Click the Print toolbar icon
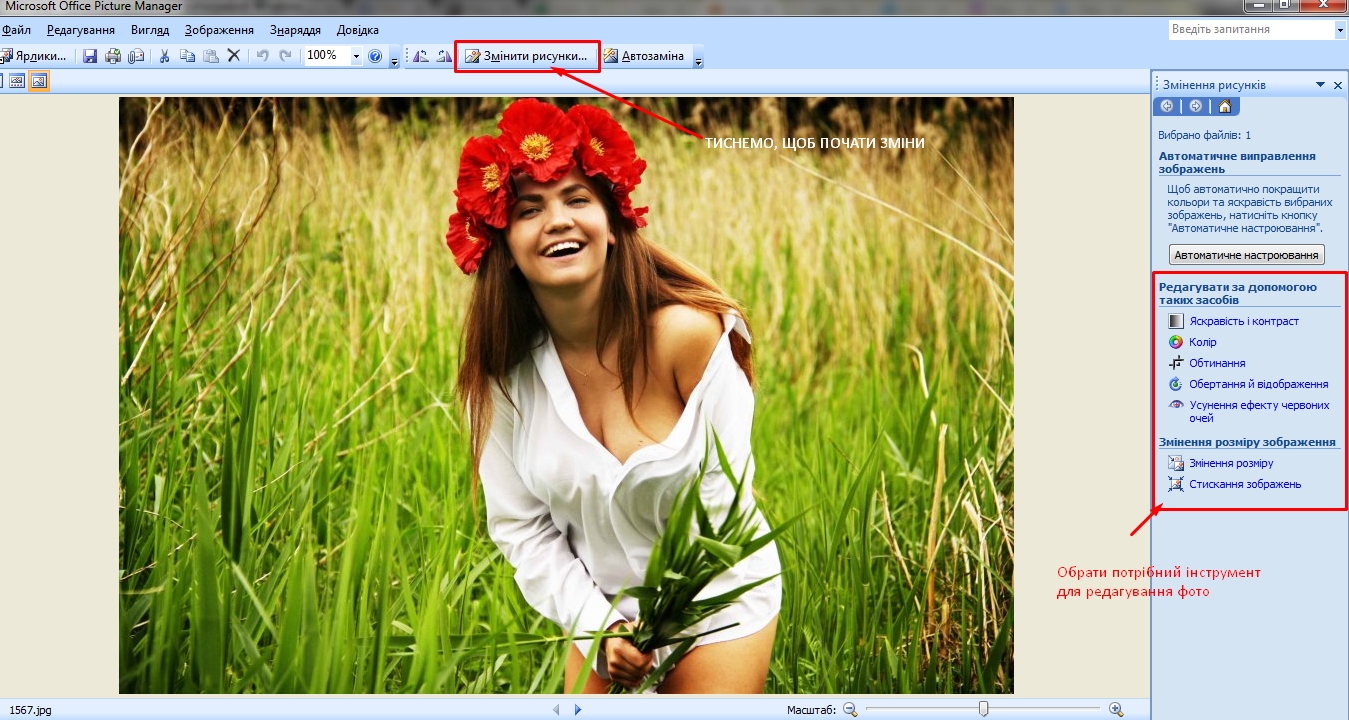Image resolution: width=1349 pixels, height=720 pixels. 113,56
